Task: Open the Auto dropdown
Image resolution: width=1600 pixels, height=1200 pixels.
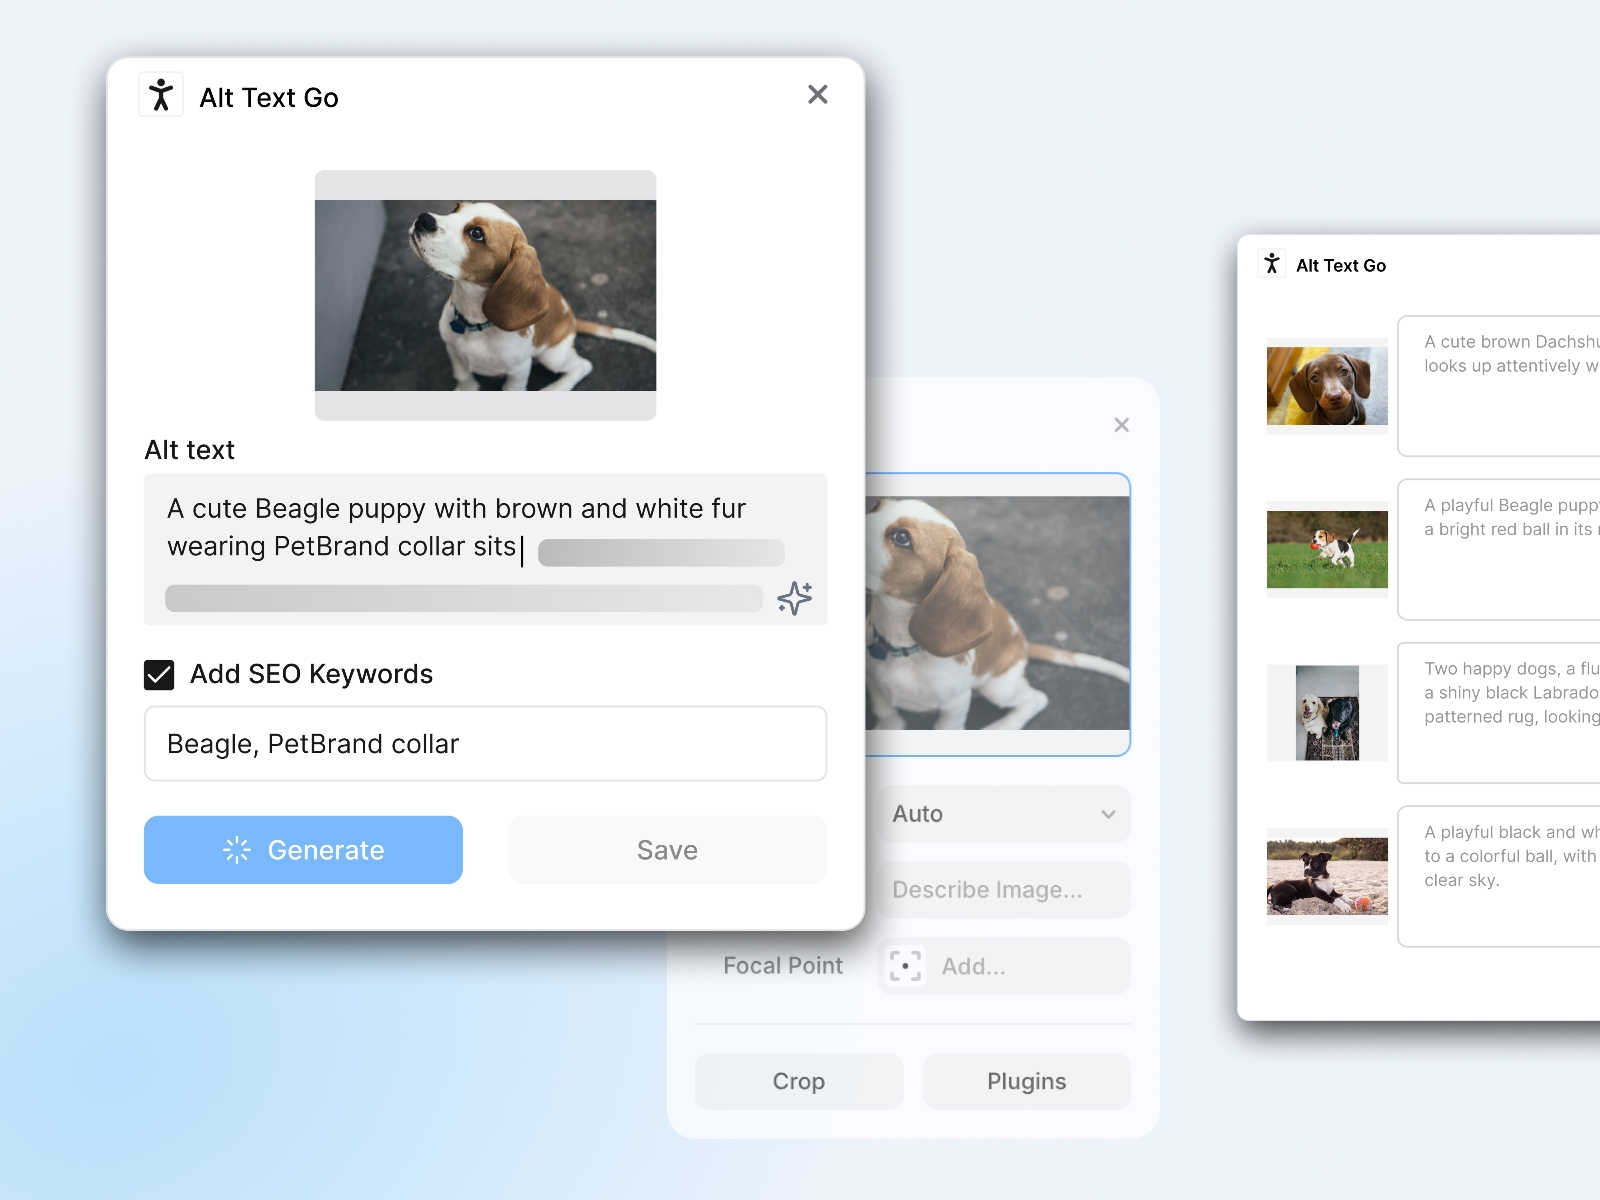Action: [x=1003, y=814]
